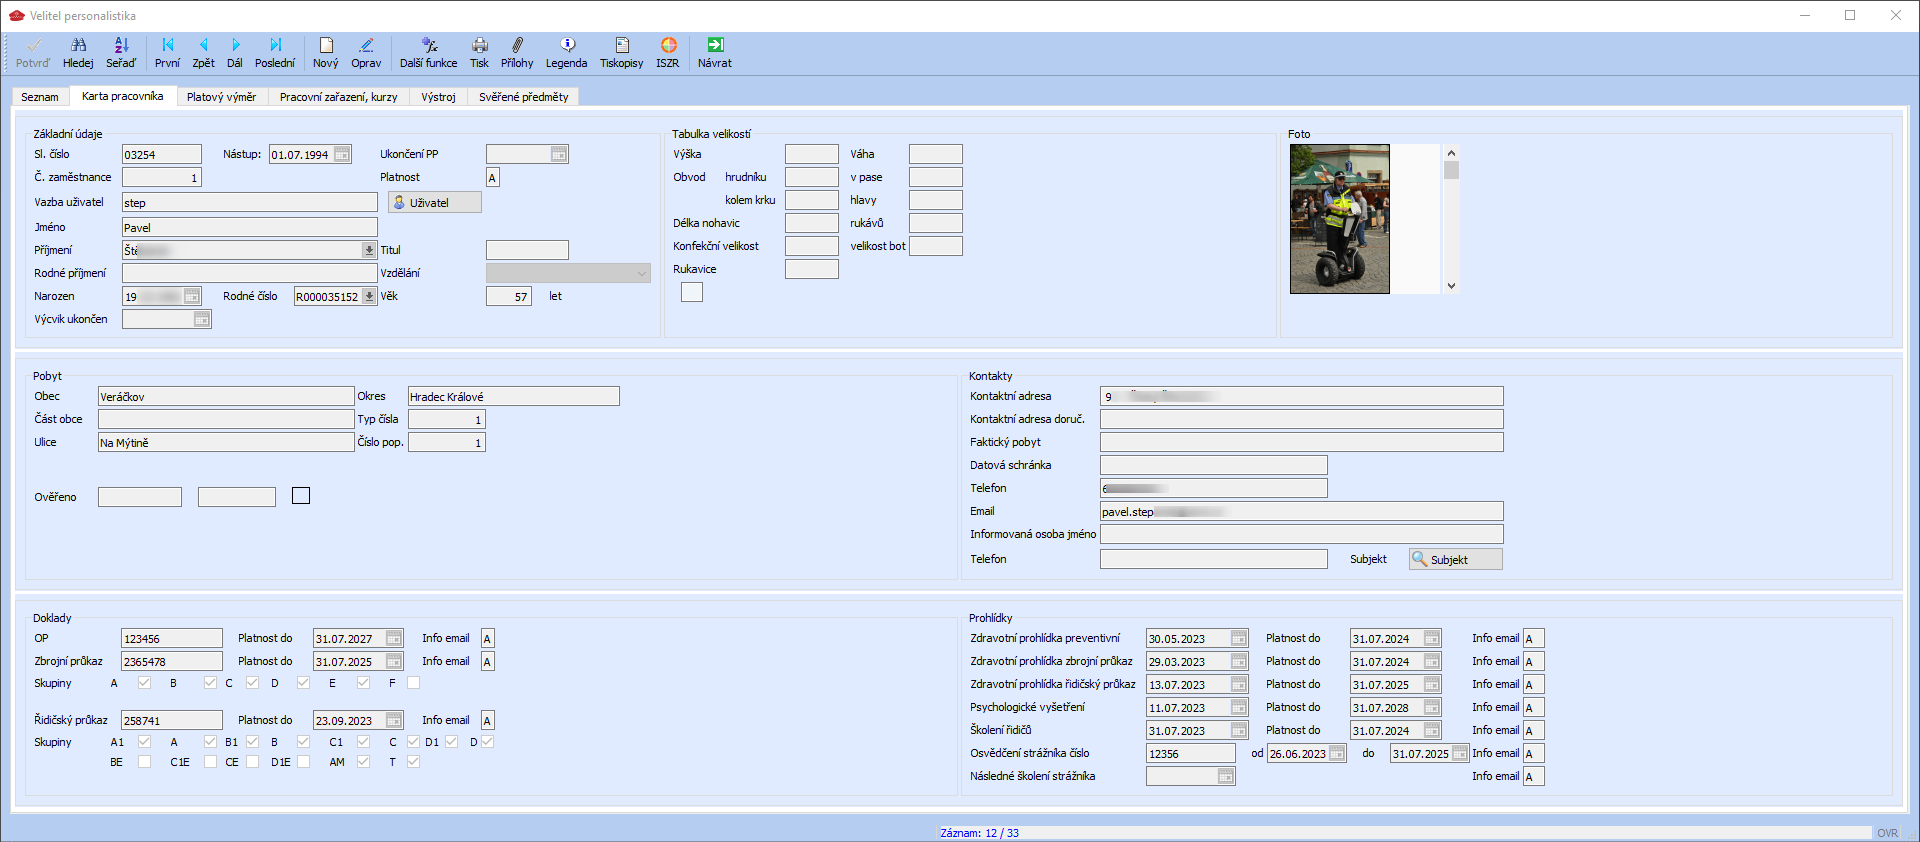
Task: Toggle Řidičský průkaz group AM checkbox
Action: (363, 762)
